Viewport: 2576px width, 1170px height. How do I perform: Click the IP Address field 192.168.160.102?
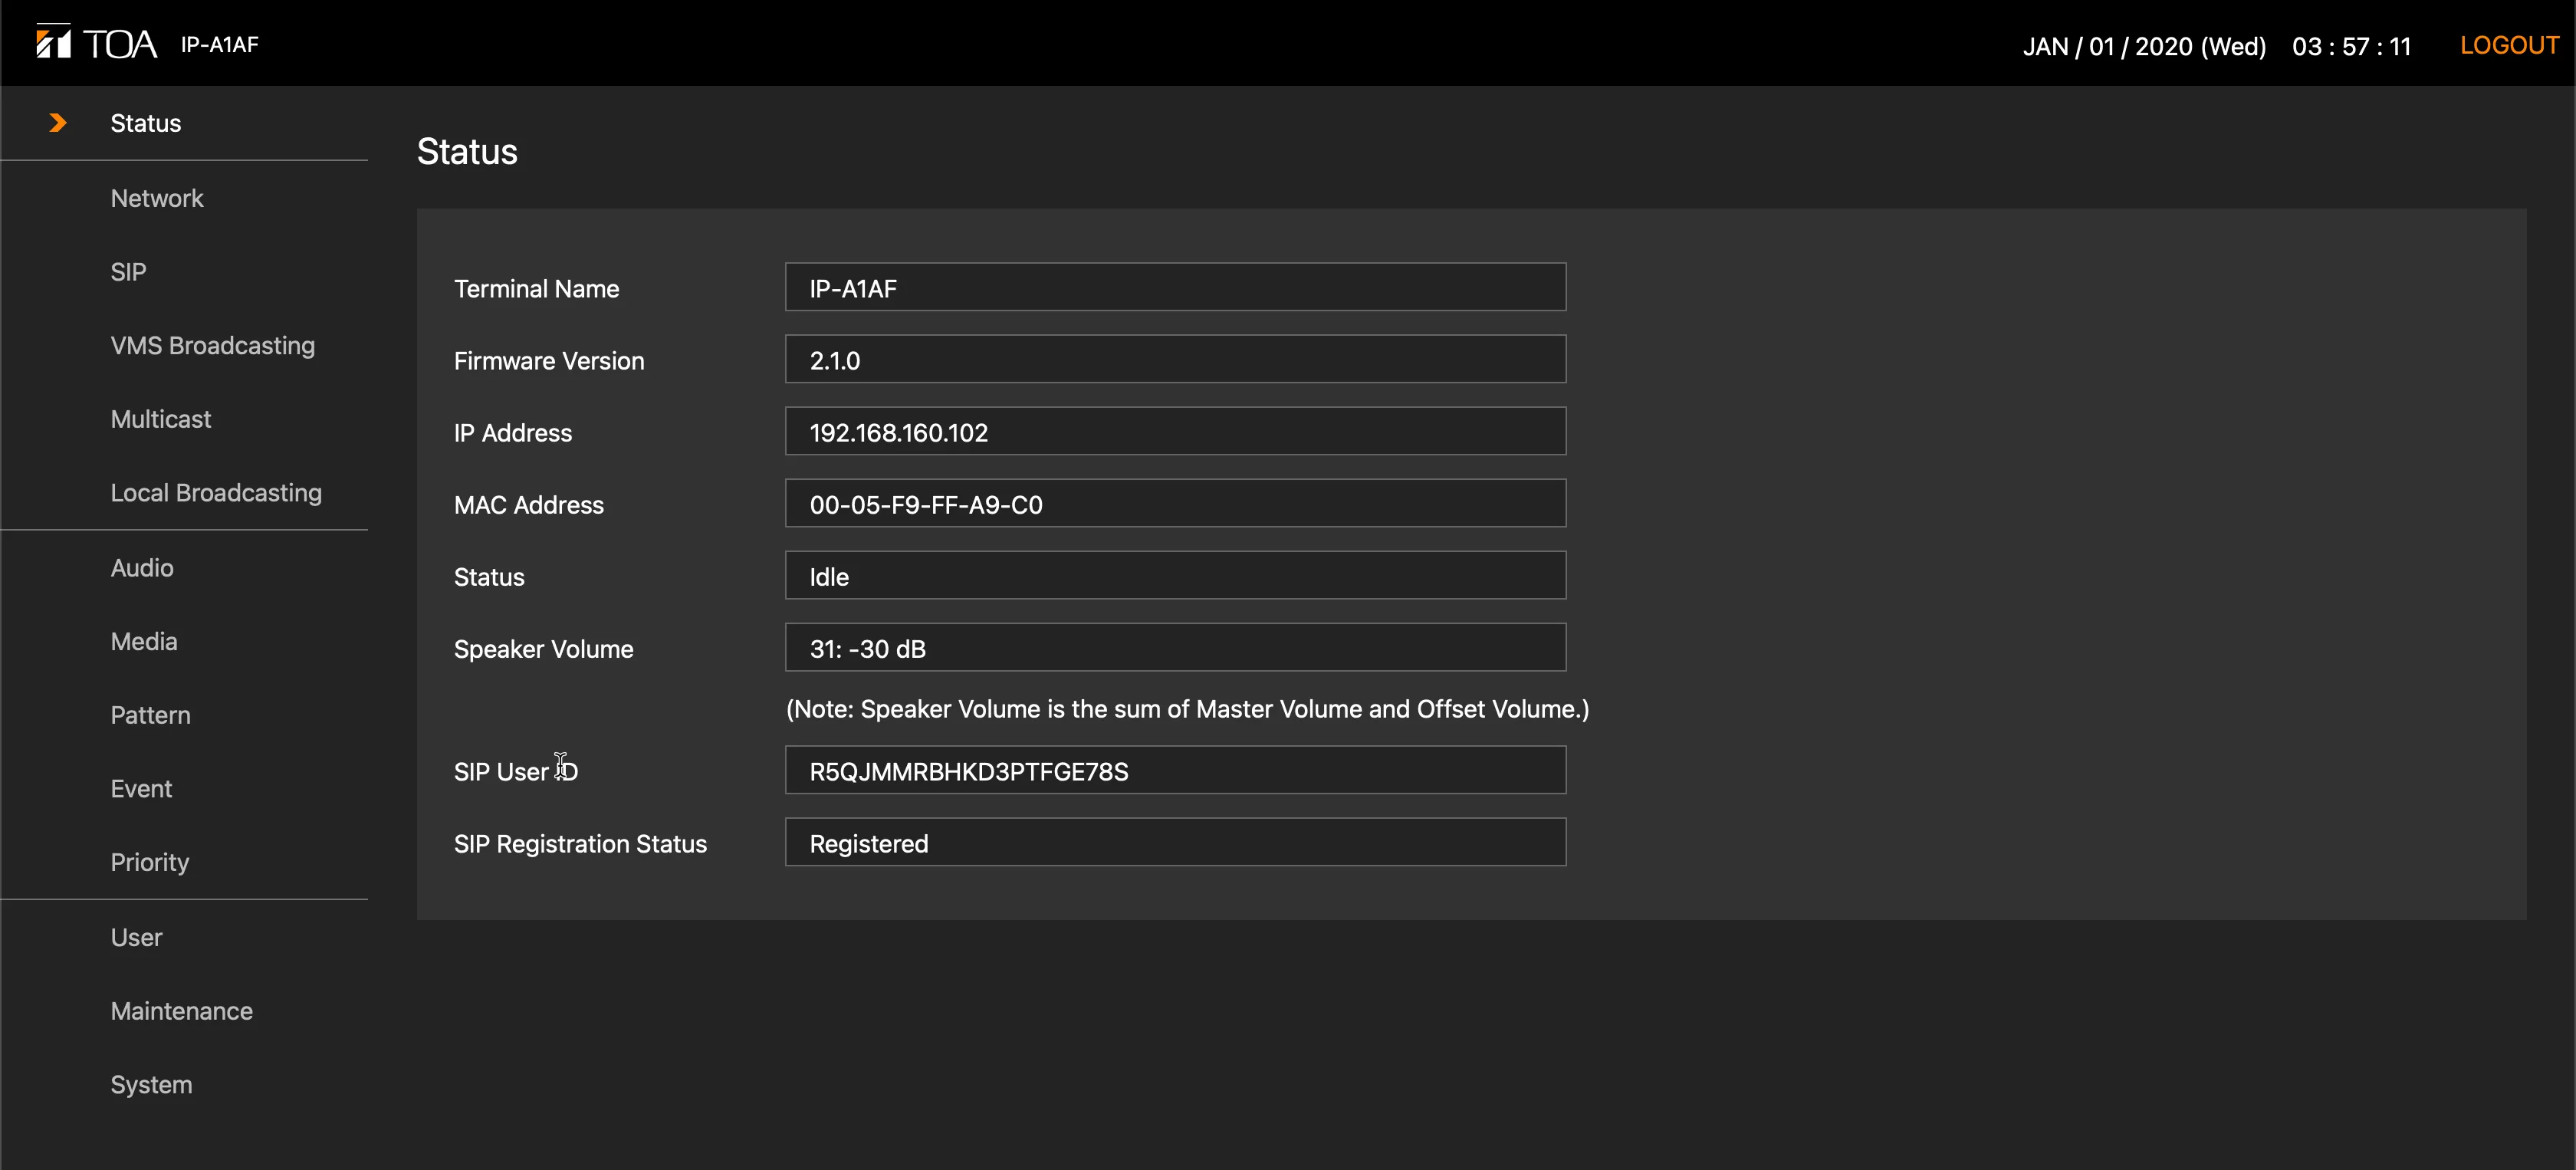[1175, 432]
